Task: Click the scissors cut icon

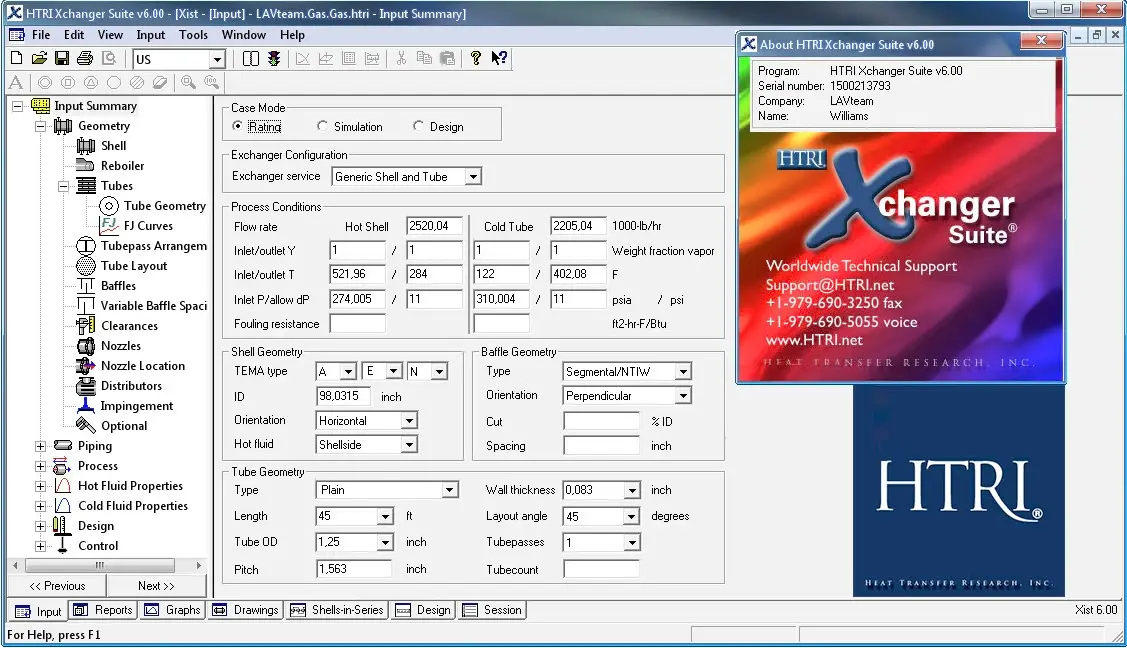Action: pos(401,58)
